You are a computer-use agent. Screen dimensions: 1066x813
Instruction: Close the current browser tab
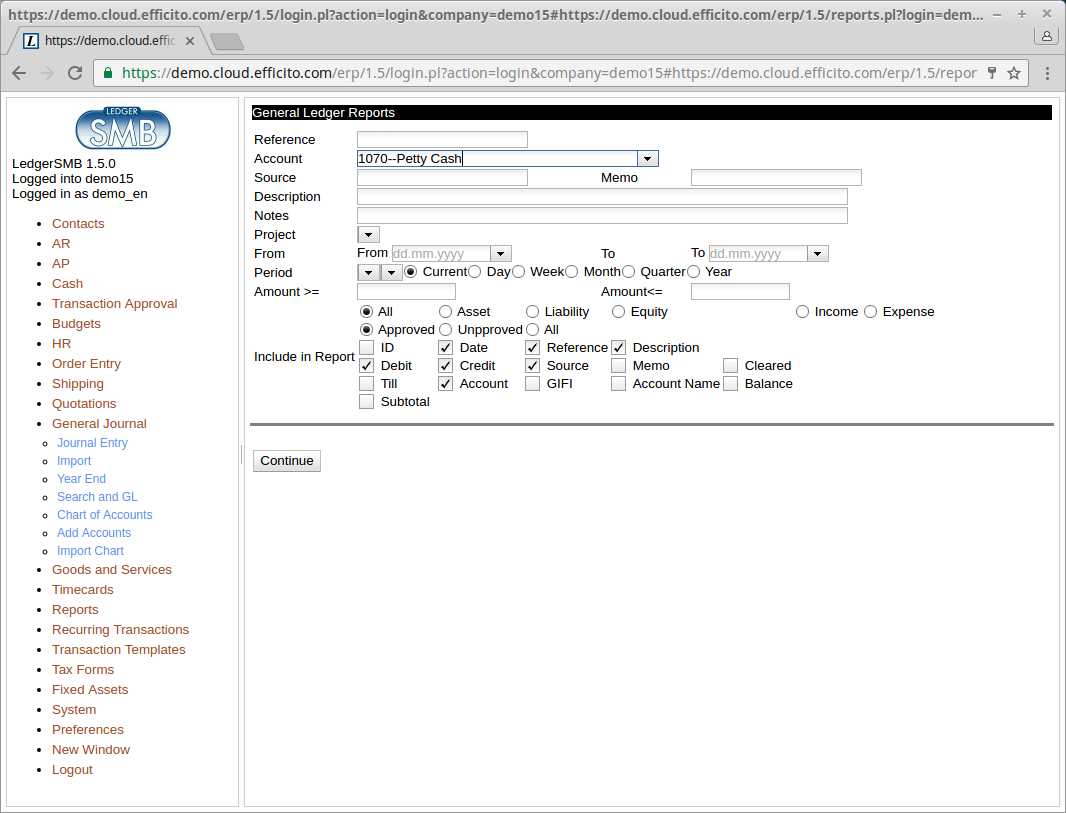click(x=190, y=41)
